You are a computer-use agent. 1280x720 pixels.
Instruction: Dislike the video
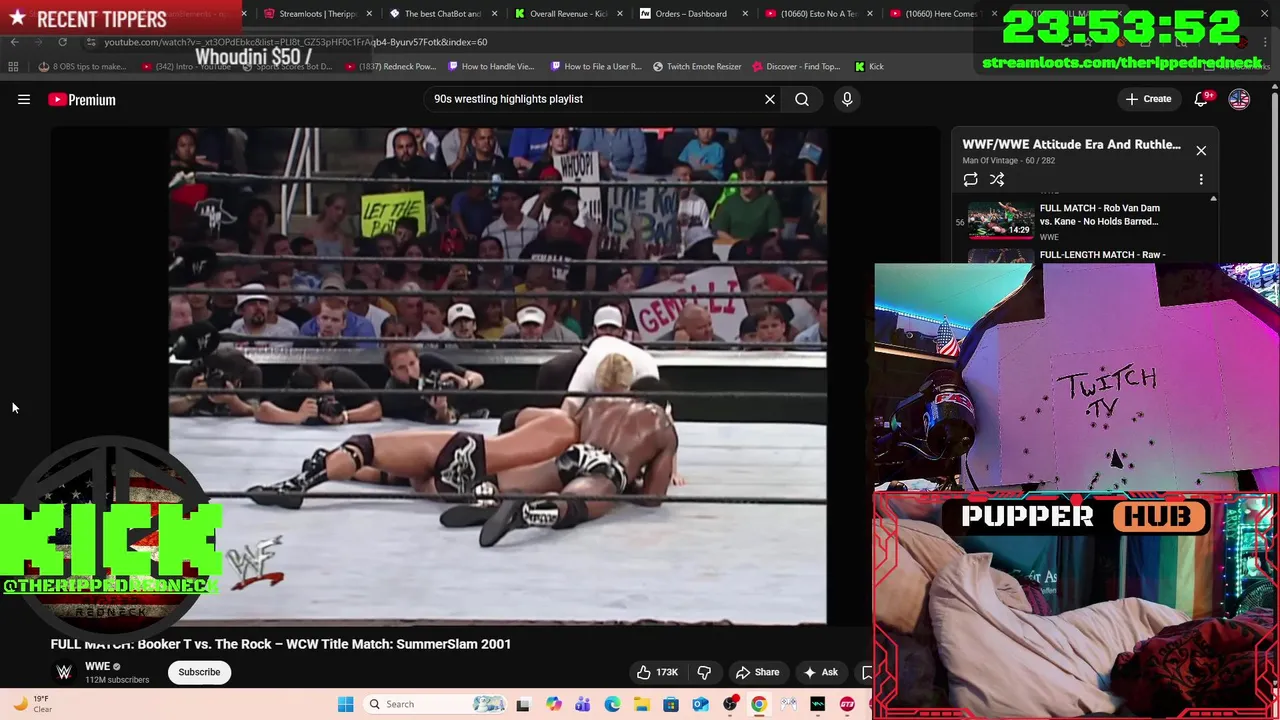[704, 672]
